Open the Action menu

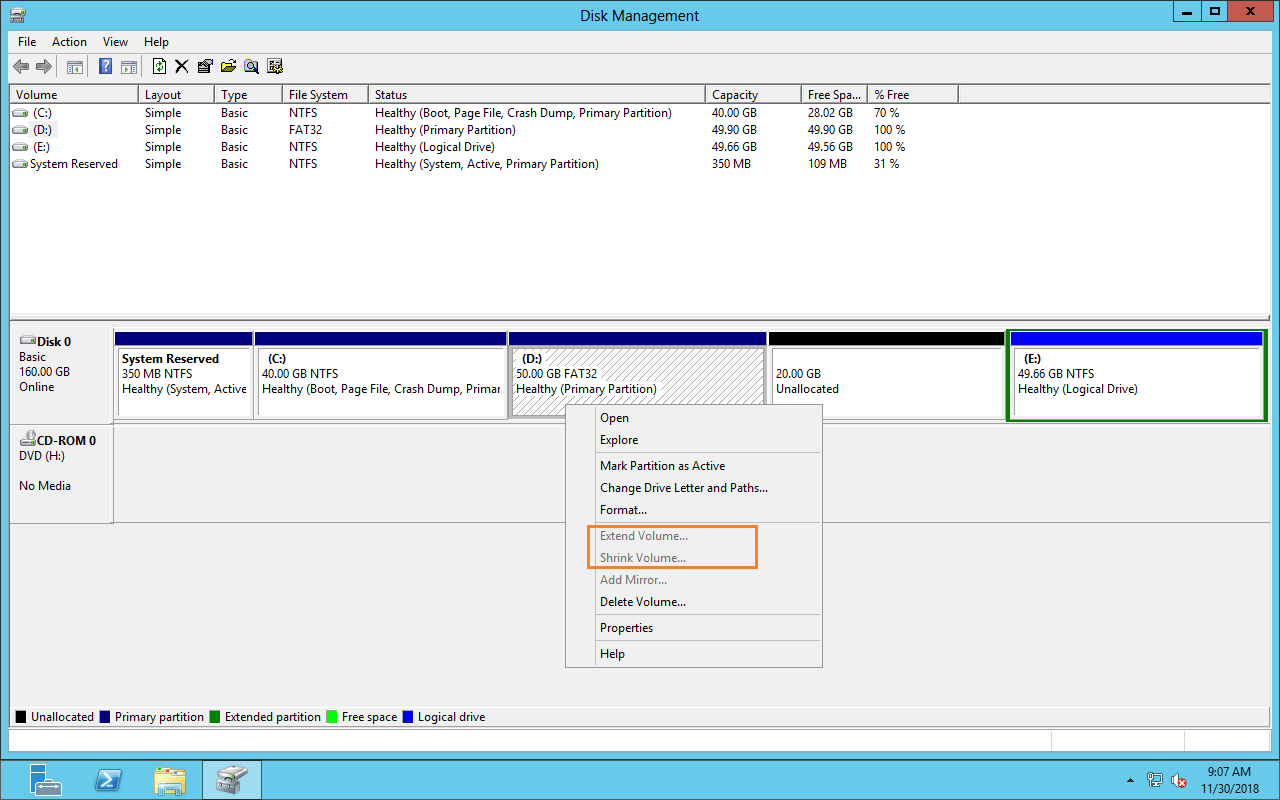click(69, 42)
